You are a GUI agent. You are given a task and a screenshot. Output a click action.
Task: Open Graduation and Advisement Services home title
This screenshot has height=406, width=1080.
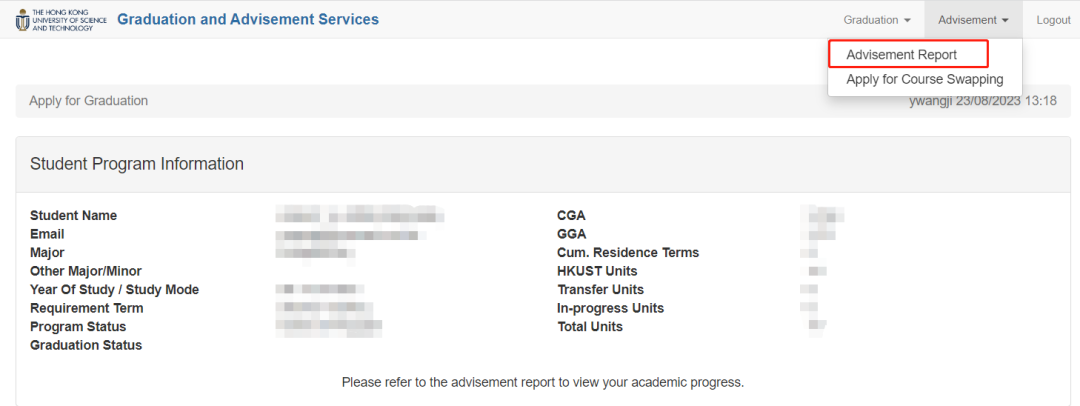coord(248,20)
